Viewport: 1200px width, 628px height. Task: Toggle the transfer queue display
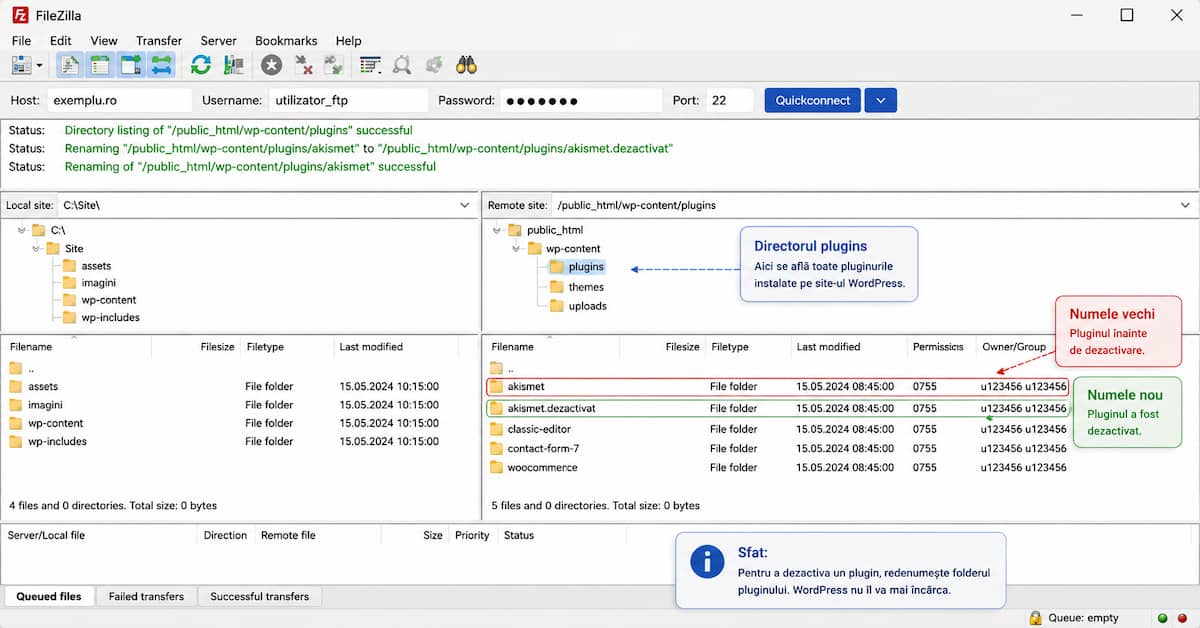pos(161,65)
